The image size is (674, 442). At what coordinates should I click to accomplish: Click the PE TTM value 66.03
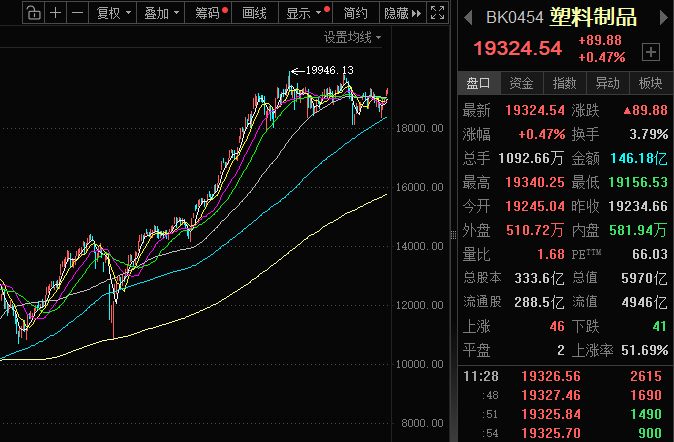[x=650, y=254]
